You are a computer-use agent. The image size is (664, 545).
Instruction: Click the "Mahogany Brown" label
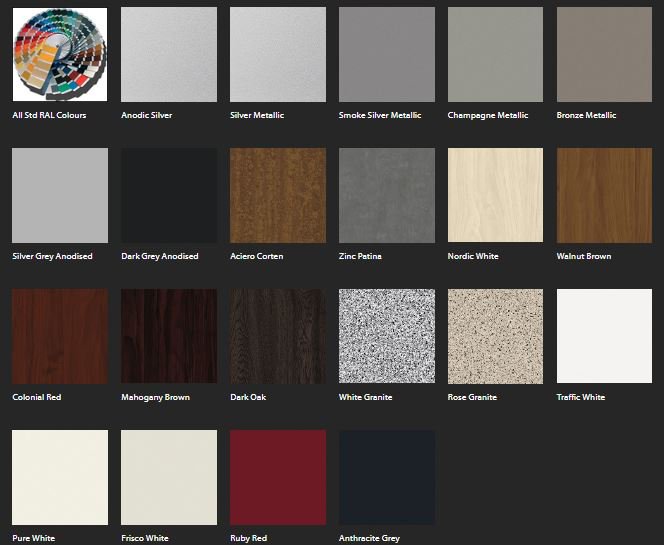(x=155, y=397)
